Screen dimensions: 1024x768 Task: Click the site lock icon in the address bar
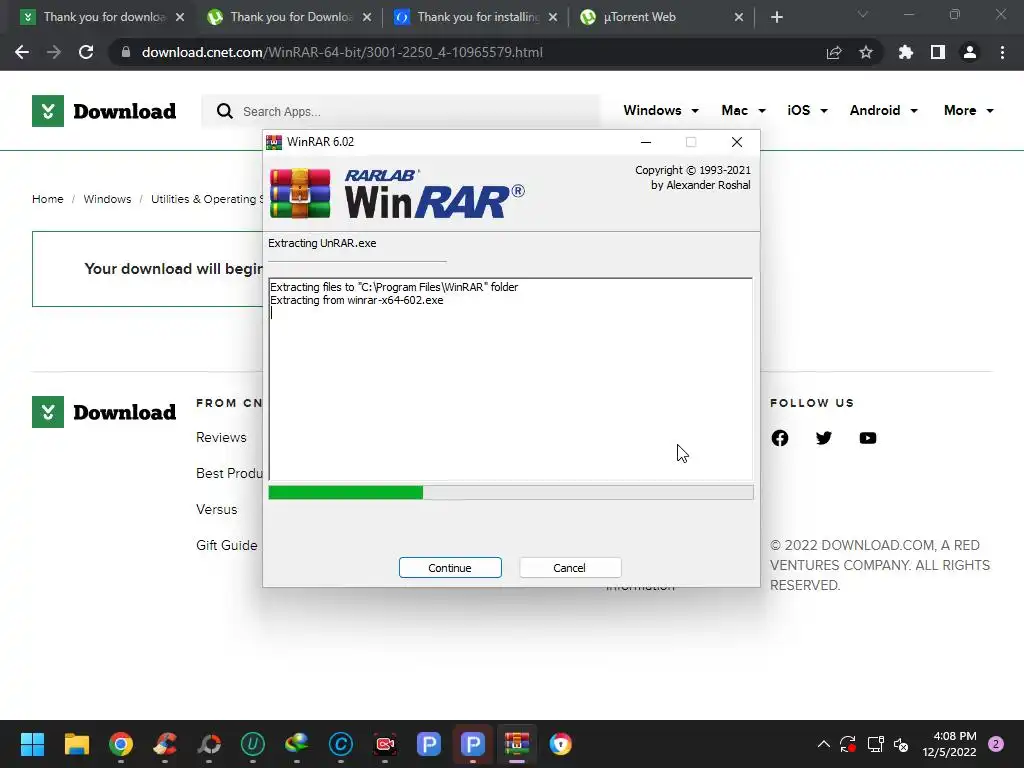126,52
